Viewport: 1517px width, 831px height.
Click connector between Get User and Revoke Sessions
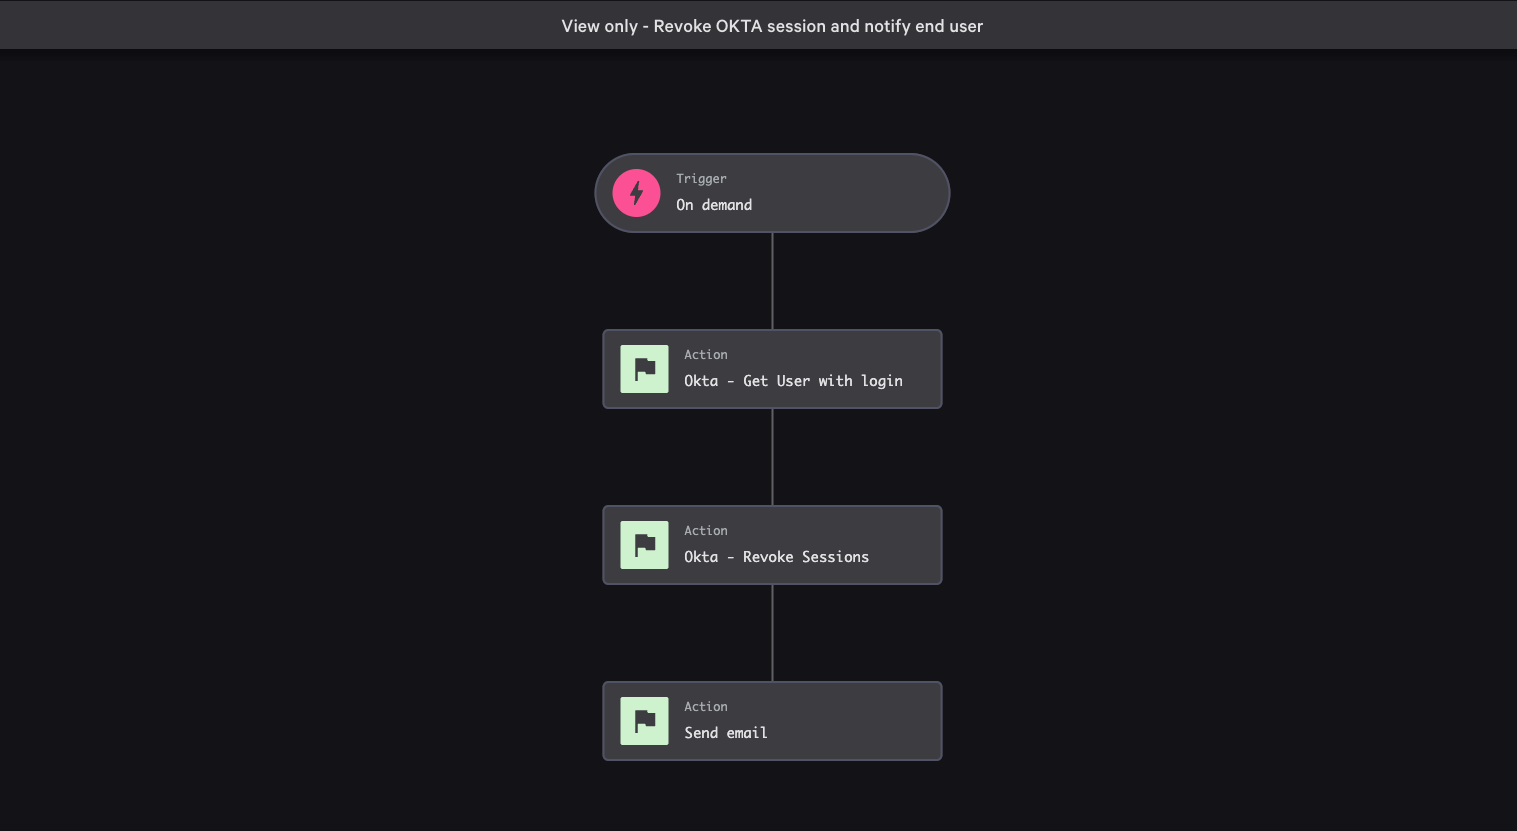[772, 457]
